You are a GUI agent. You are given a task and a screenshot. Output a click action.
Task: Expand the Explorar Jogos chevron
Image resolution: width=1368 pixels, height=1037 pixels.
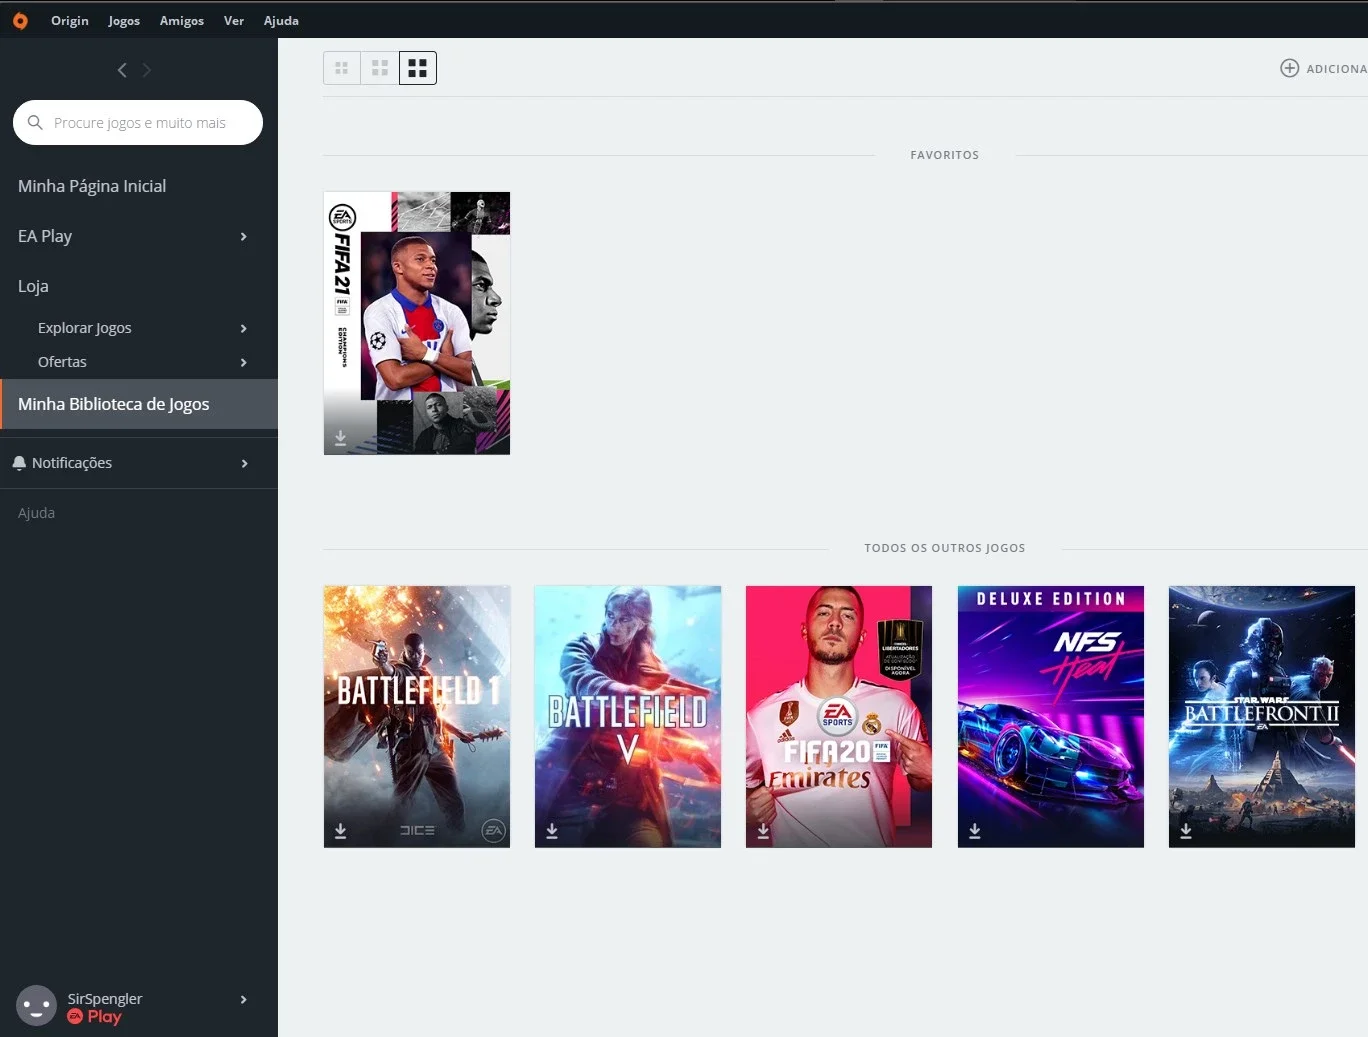coord(243,329)
